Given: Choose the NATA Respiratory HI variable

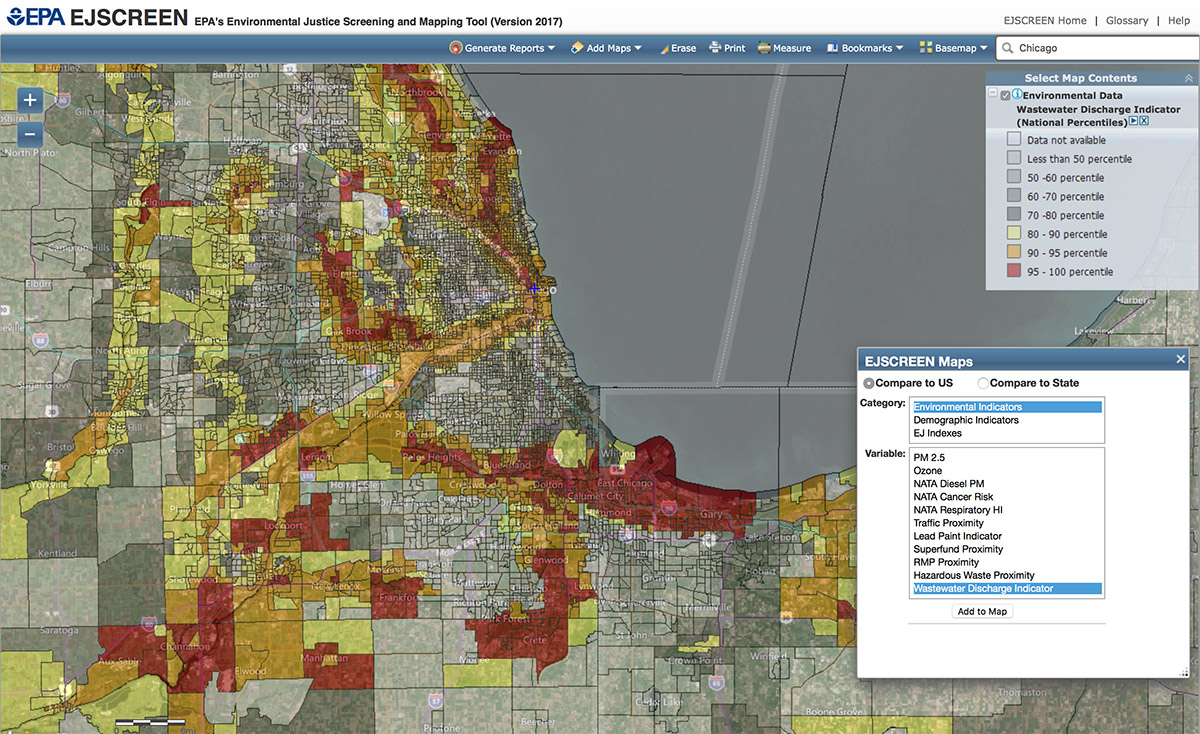Looking at the screenshot, I should point(1008,510).
